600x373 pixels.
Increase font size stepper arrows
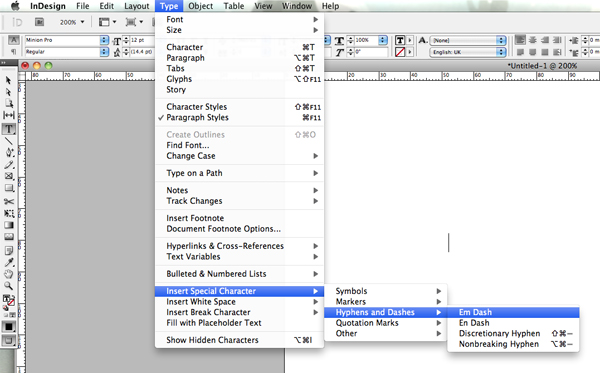click(126, 40)
